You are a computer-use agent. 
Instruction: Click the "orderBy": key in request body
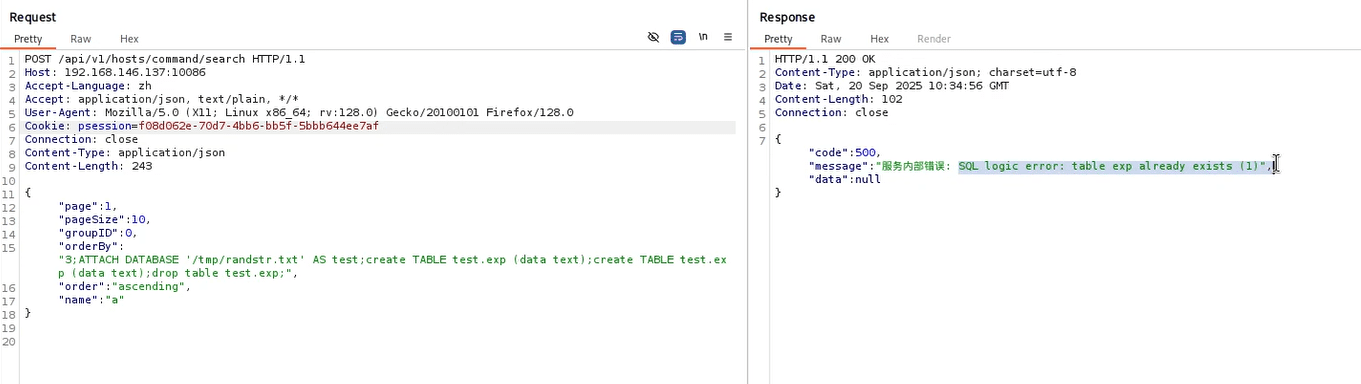pos(91,246)
